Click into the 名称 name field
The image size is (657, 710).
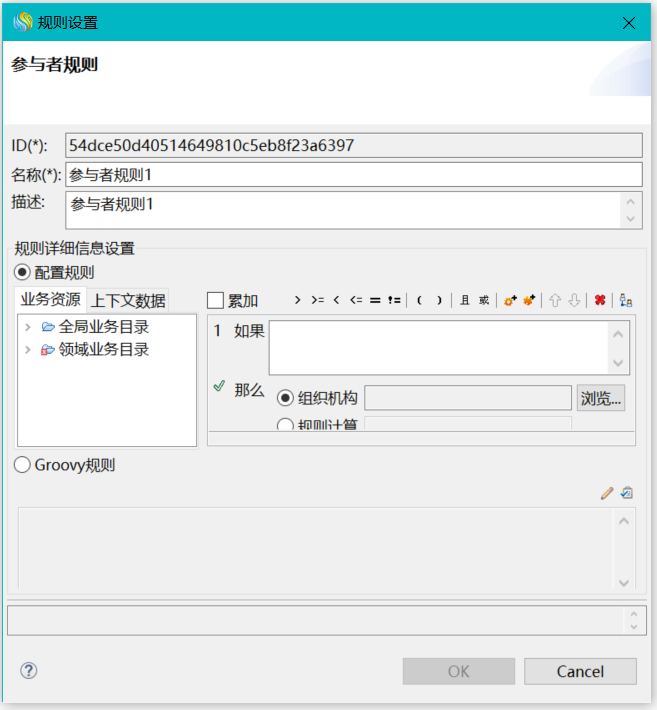(353, 175)
